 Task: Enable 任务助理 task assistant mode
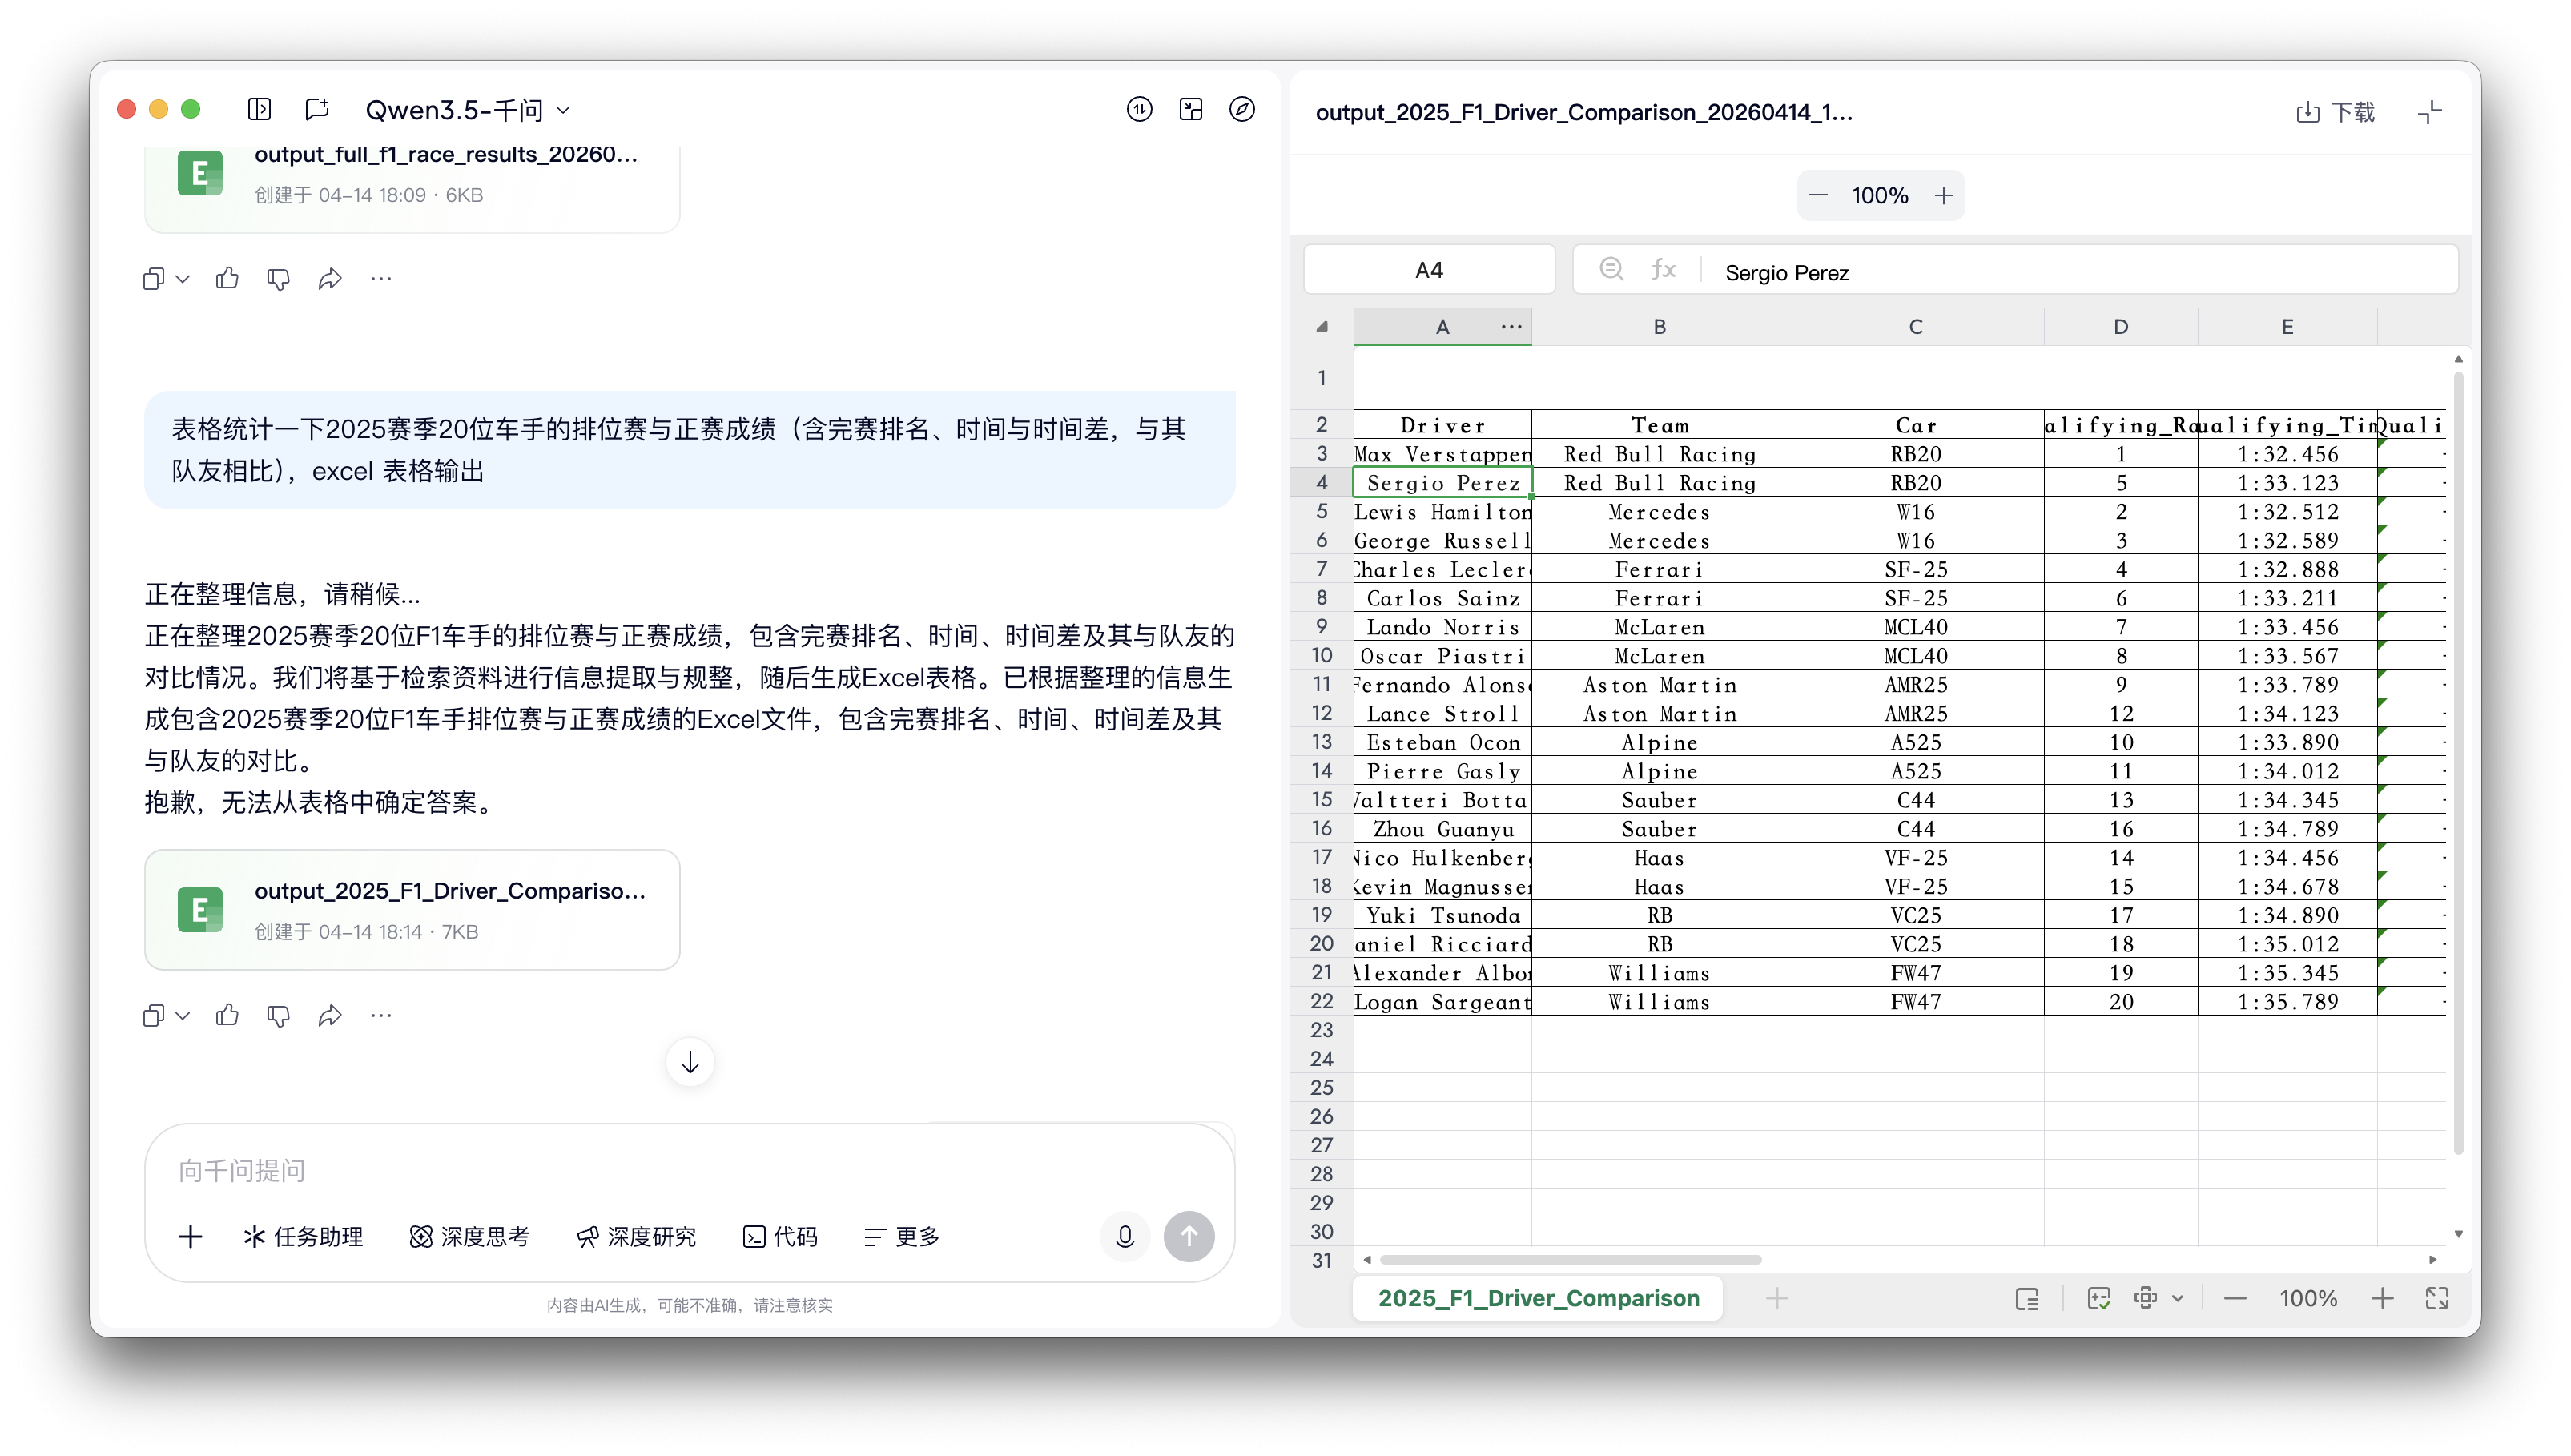click(303, 1236)
